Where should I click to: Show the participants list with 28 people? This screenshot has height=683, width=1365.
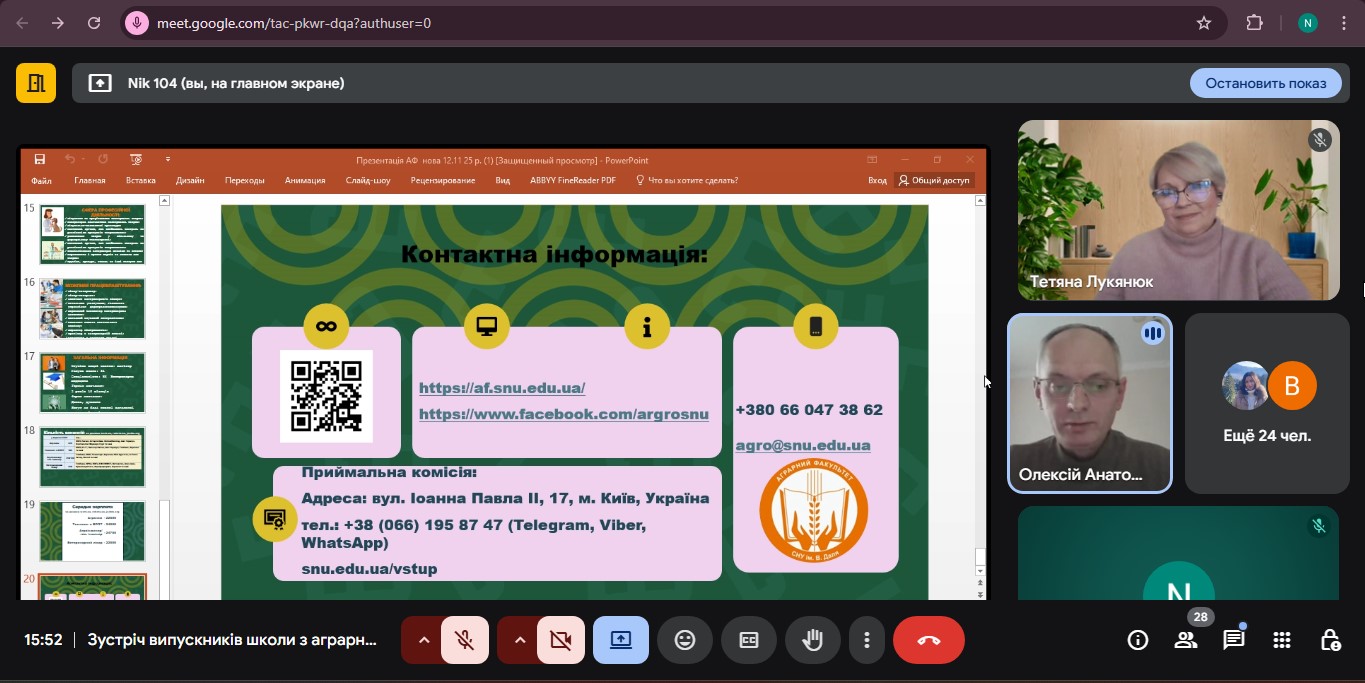click(1186, 640)
